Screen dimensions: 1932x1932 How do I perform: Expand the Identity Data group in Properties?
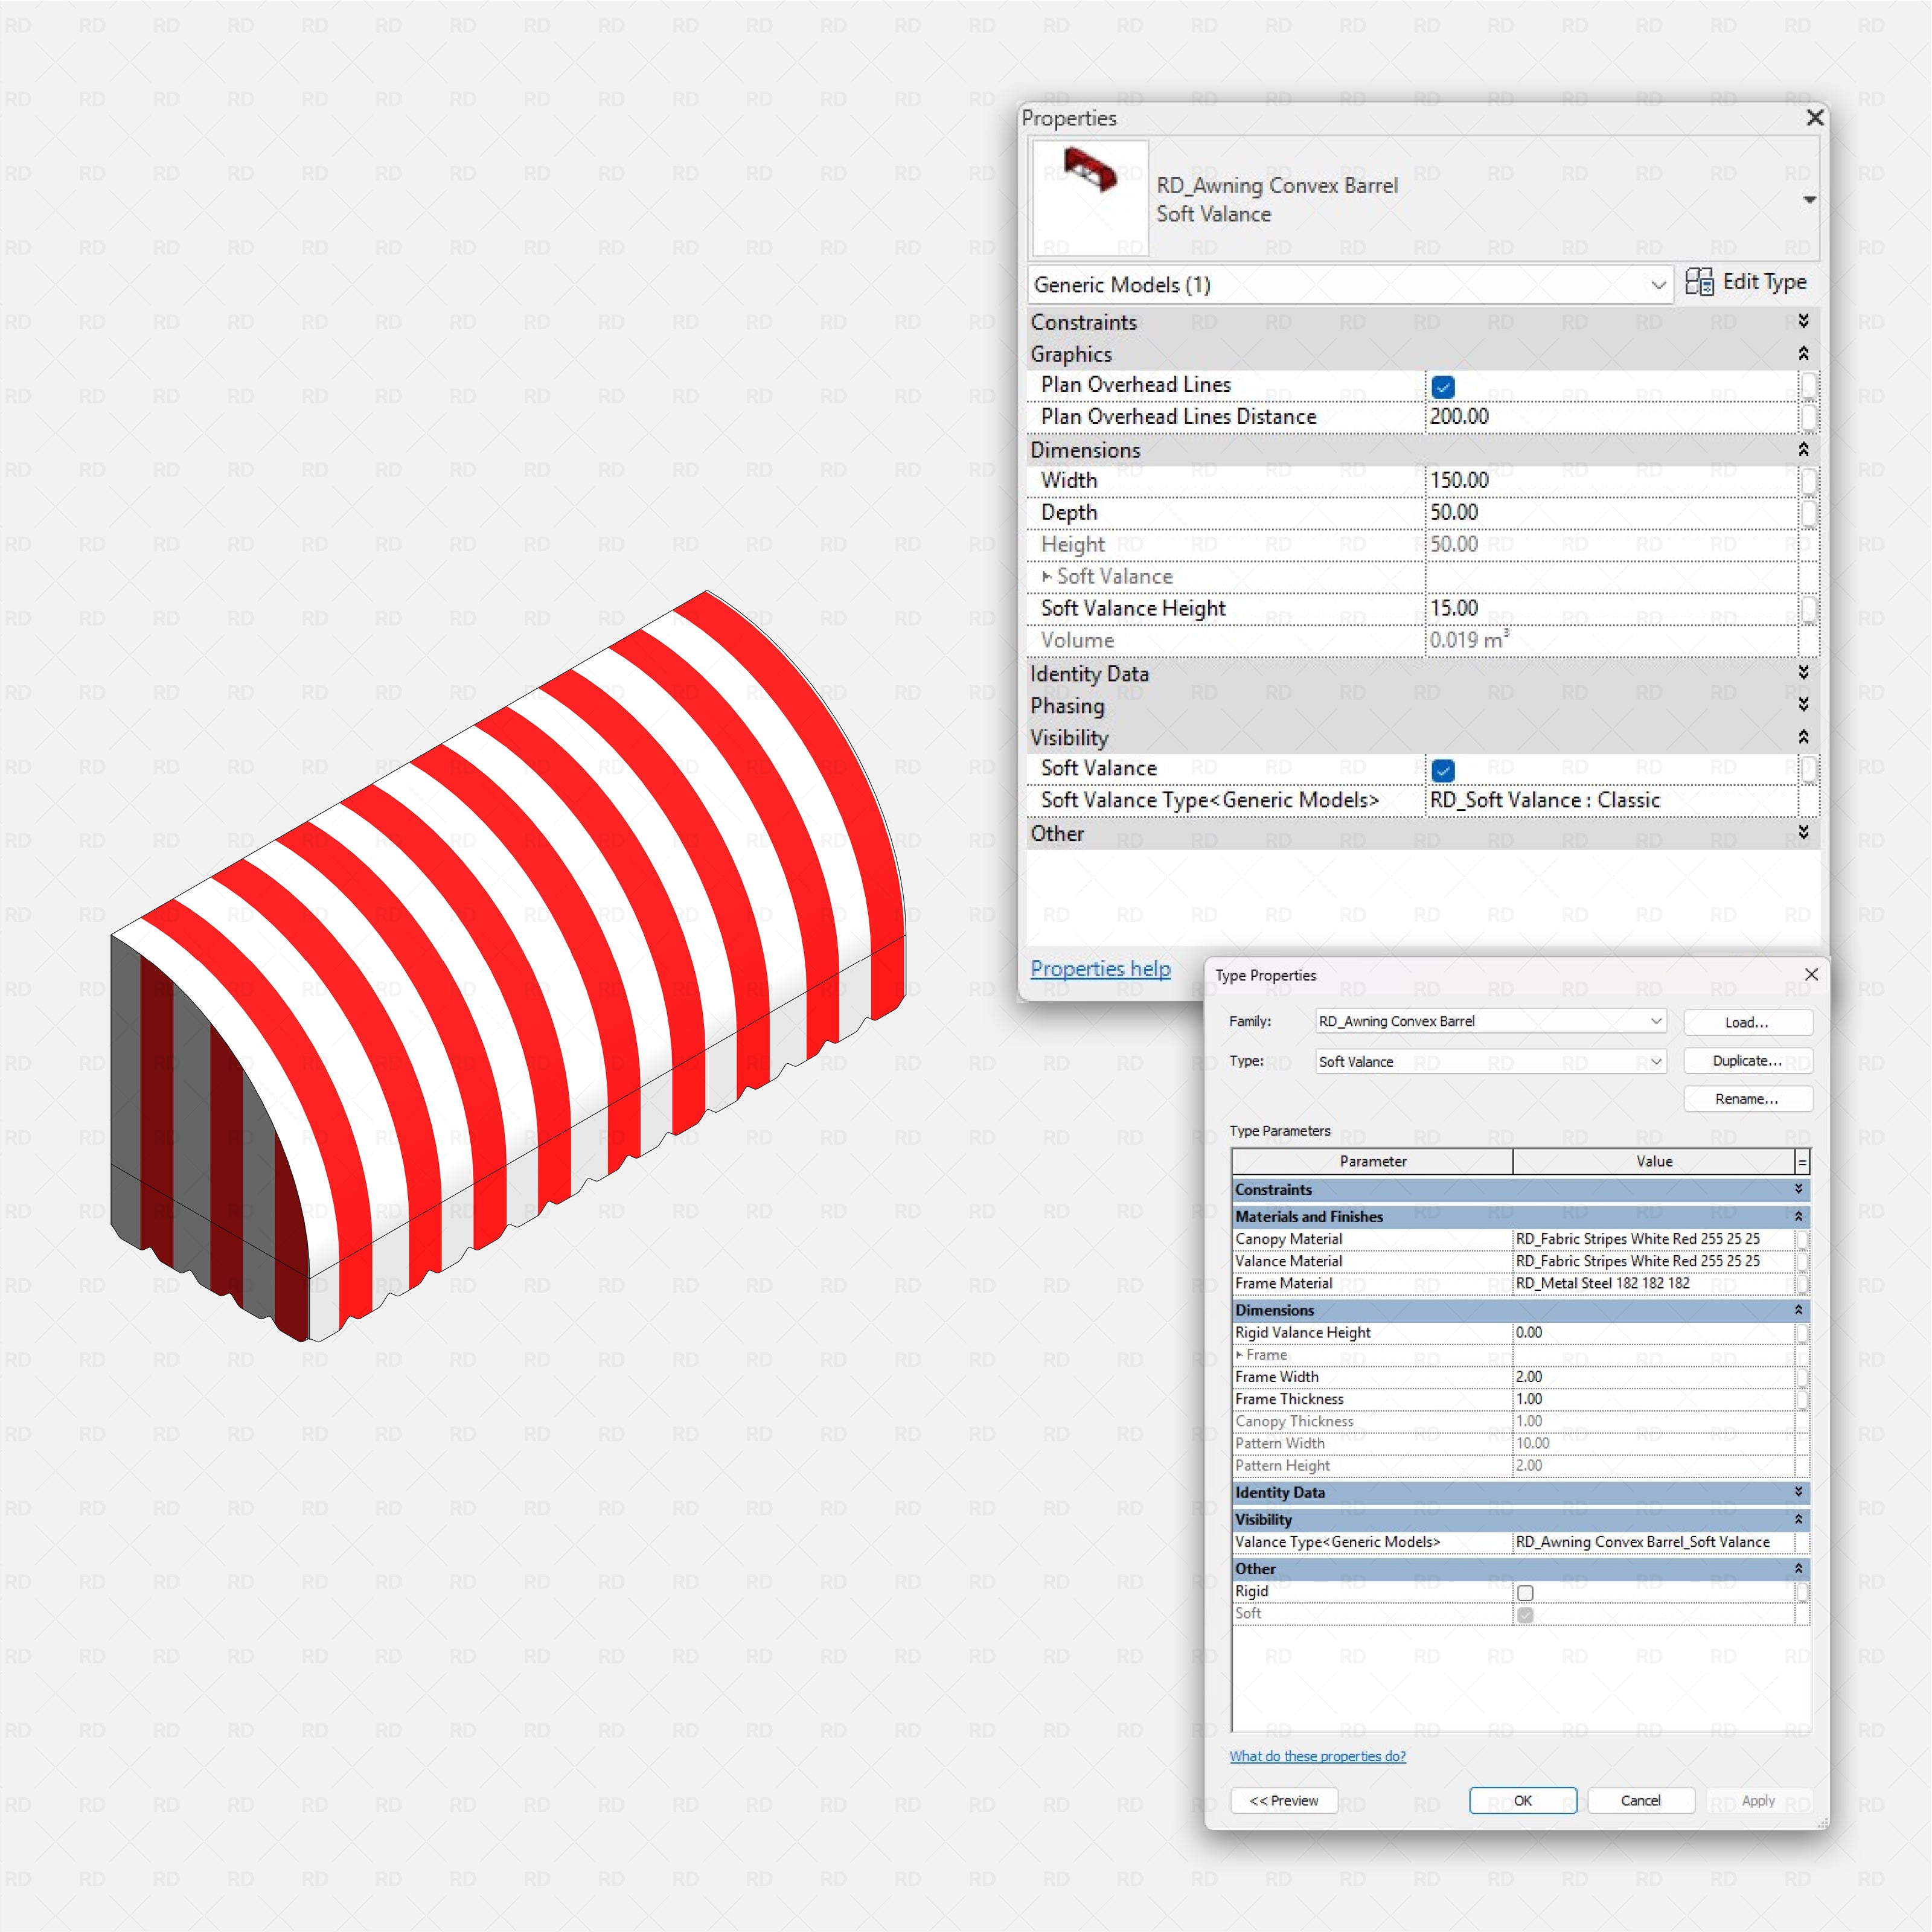tap(1803, 672)
